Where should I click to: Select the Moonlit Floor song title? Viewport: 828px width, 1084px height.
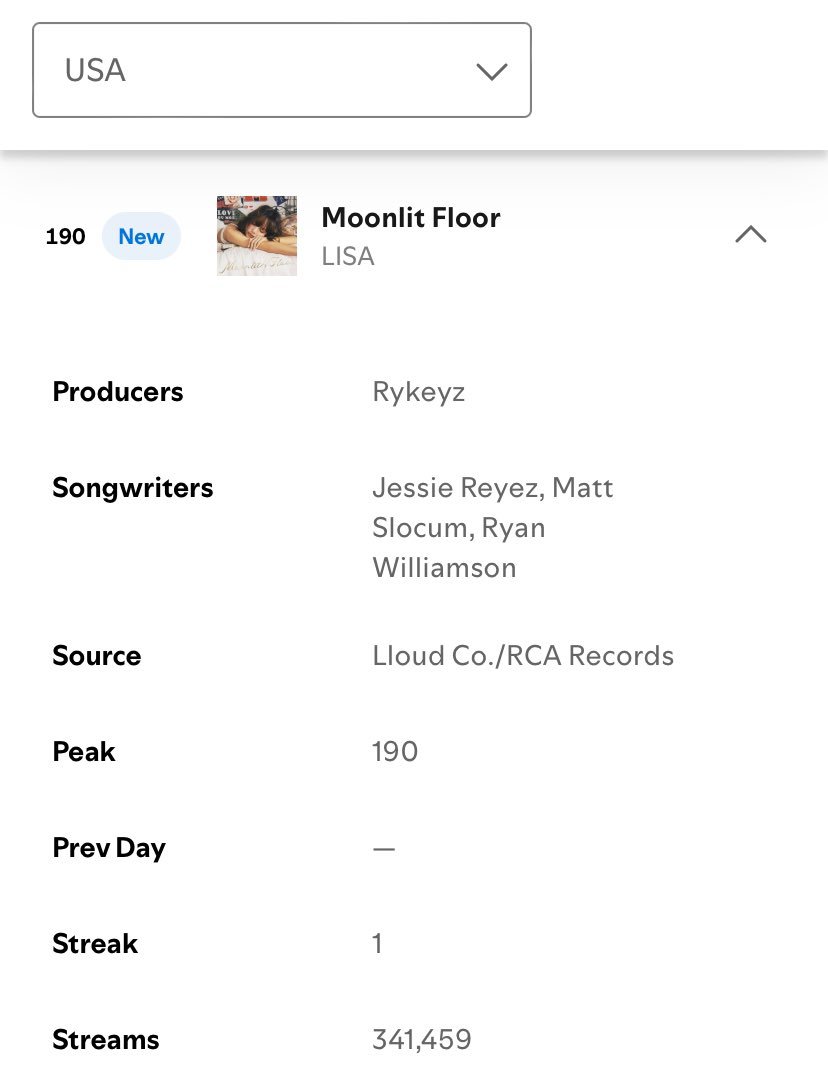tap(411, 218)
